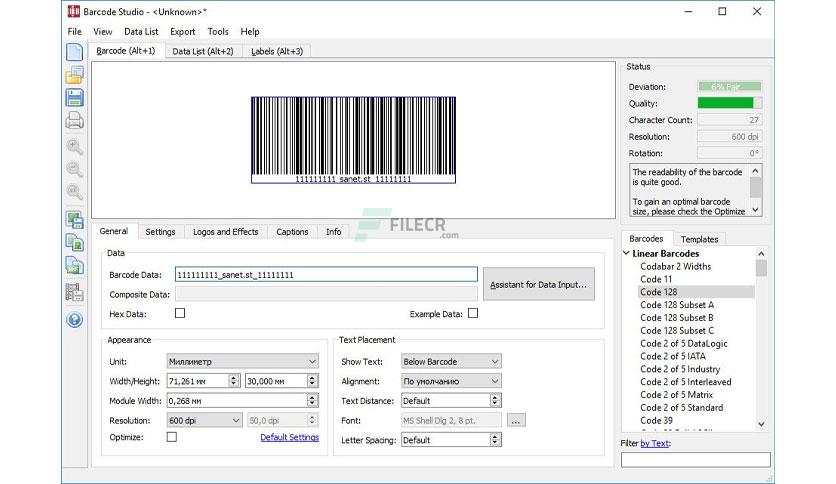
Task: Click scroll down arrow in status message box
Action: click(x=755, y=211)
